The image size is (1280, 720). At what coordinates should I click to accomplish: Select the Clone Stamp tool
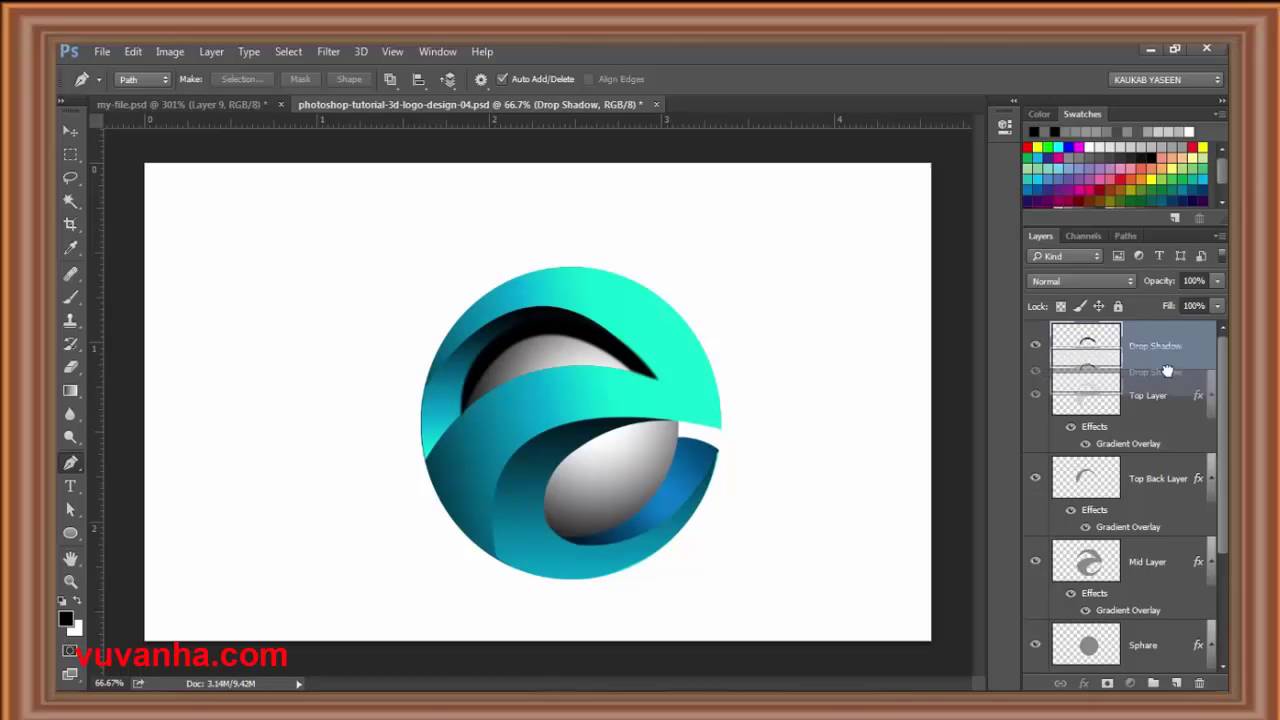[x=70, y=321]
